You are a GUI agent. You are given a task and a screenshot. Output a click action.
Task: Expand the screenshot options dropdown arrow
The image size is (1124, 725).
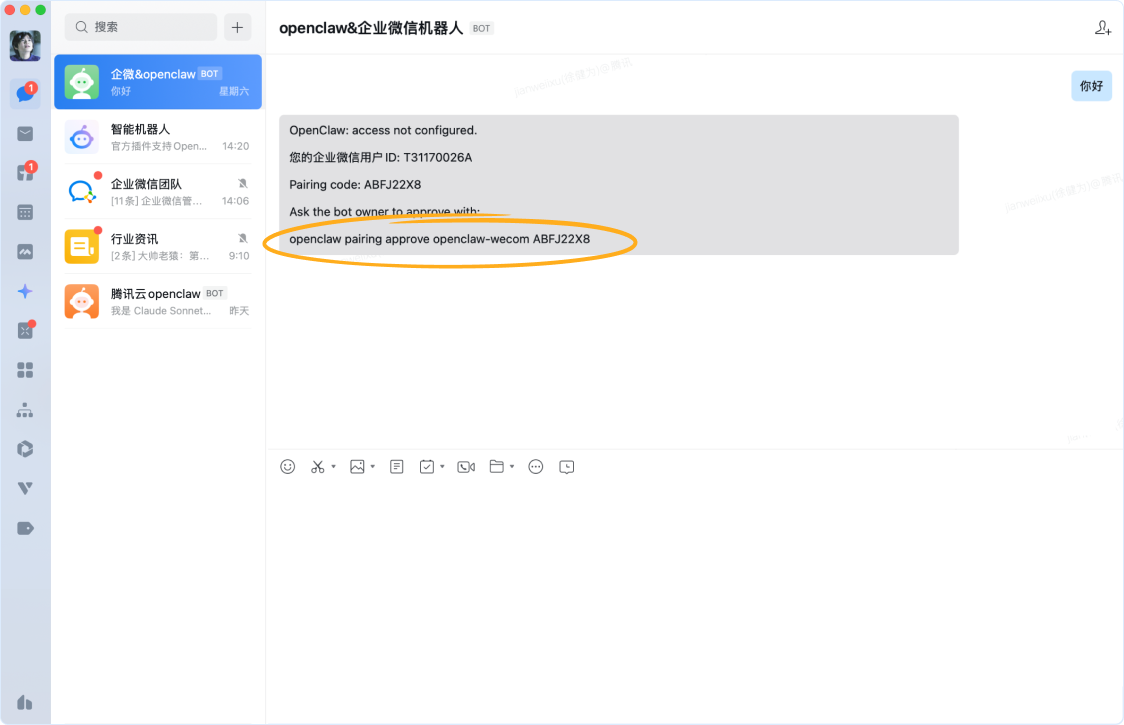coord(334,467)
